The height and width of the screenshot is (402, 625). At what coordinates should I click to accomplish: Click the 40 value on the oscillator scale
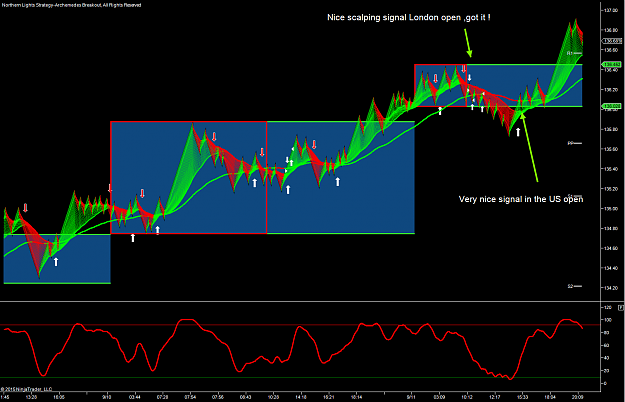607,358
